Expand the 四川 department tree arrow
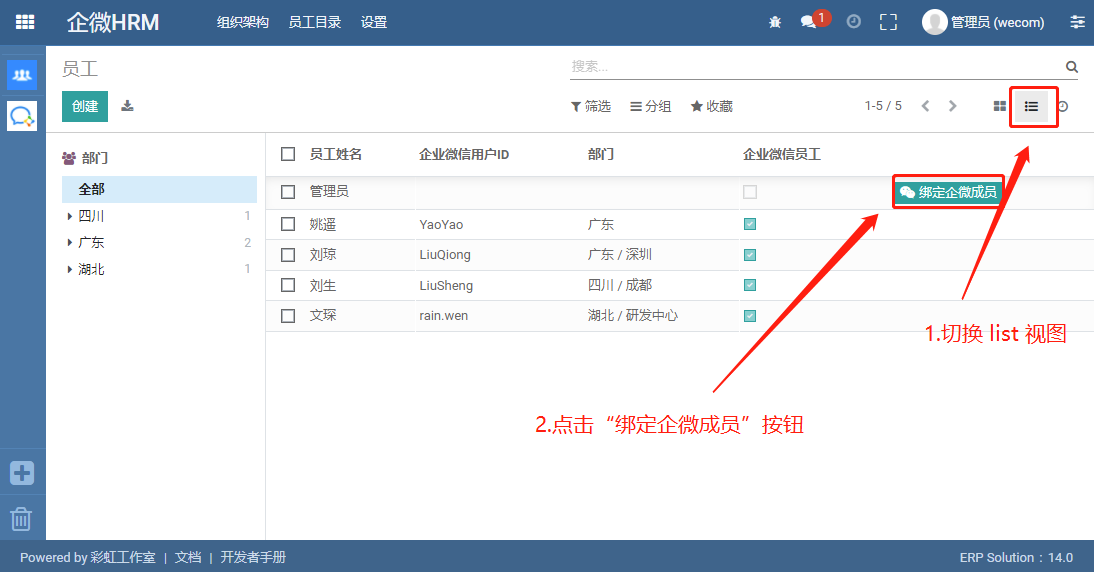Viewport: 1094px width, 572px height. [x=69, y=216]
